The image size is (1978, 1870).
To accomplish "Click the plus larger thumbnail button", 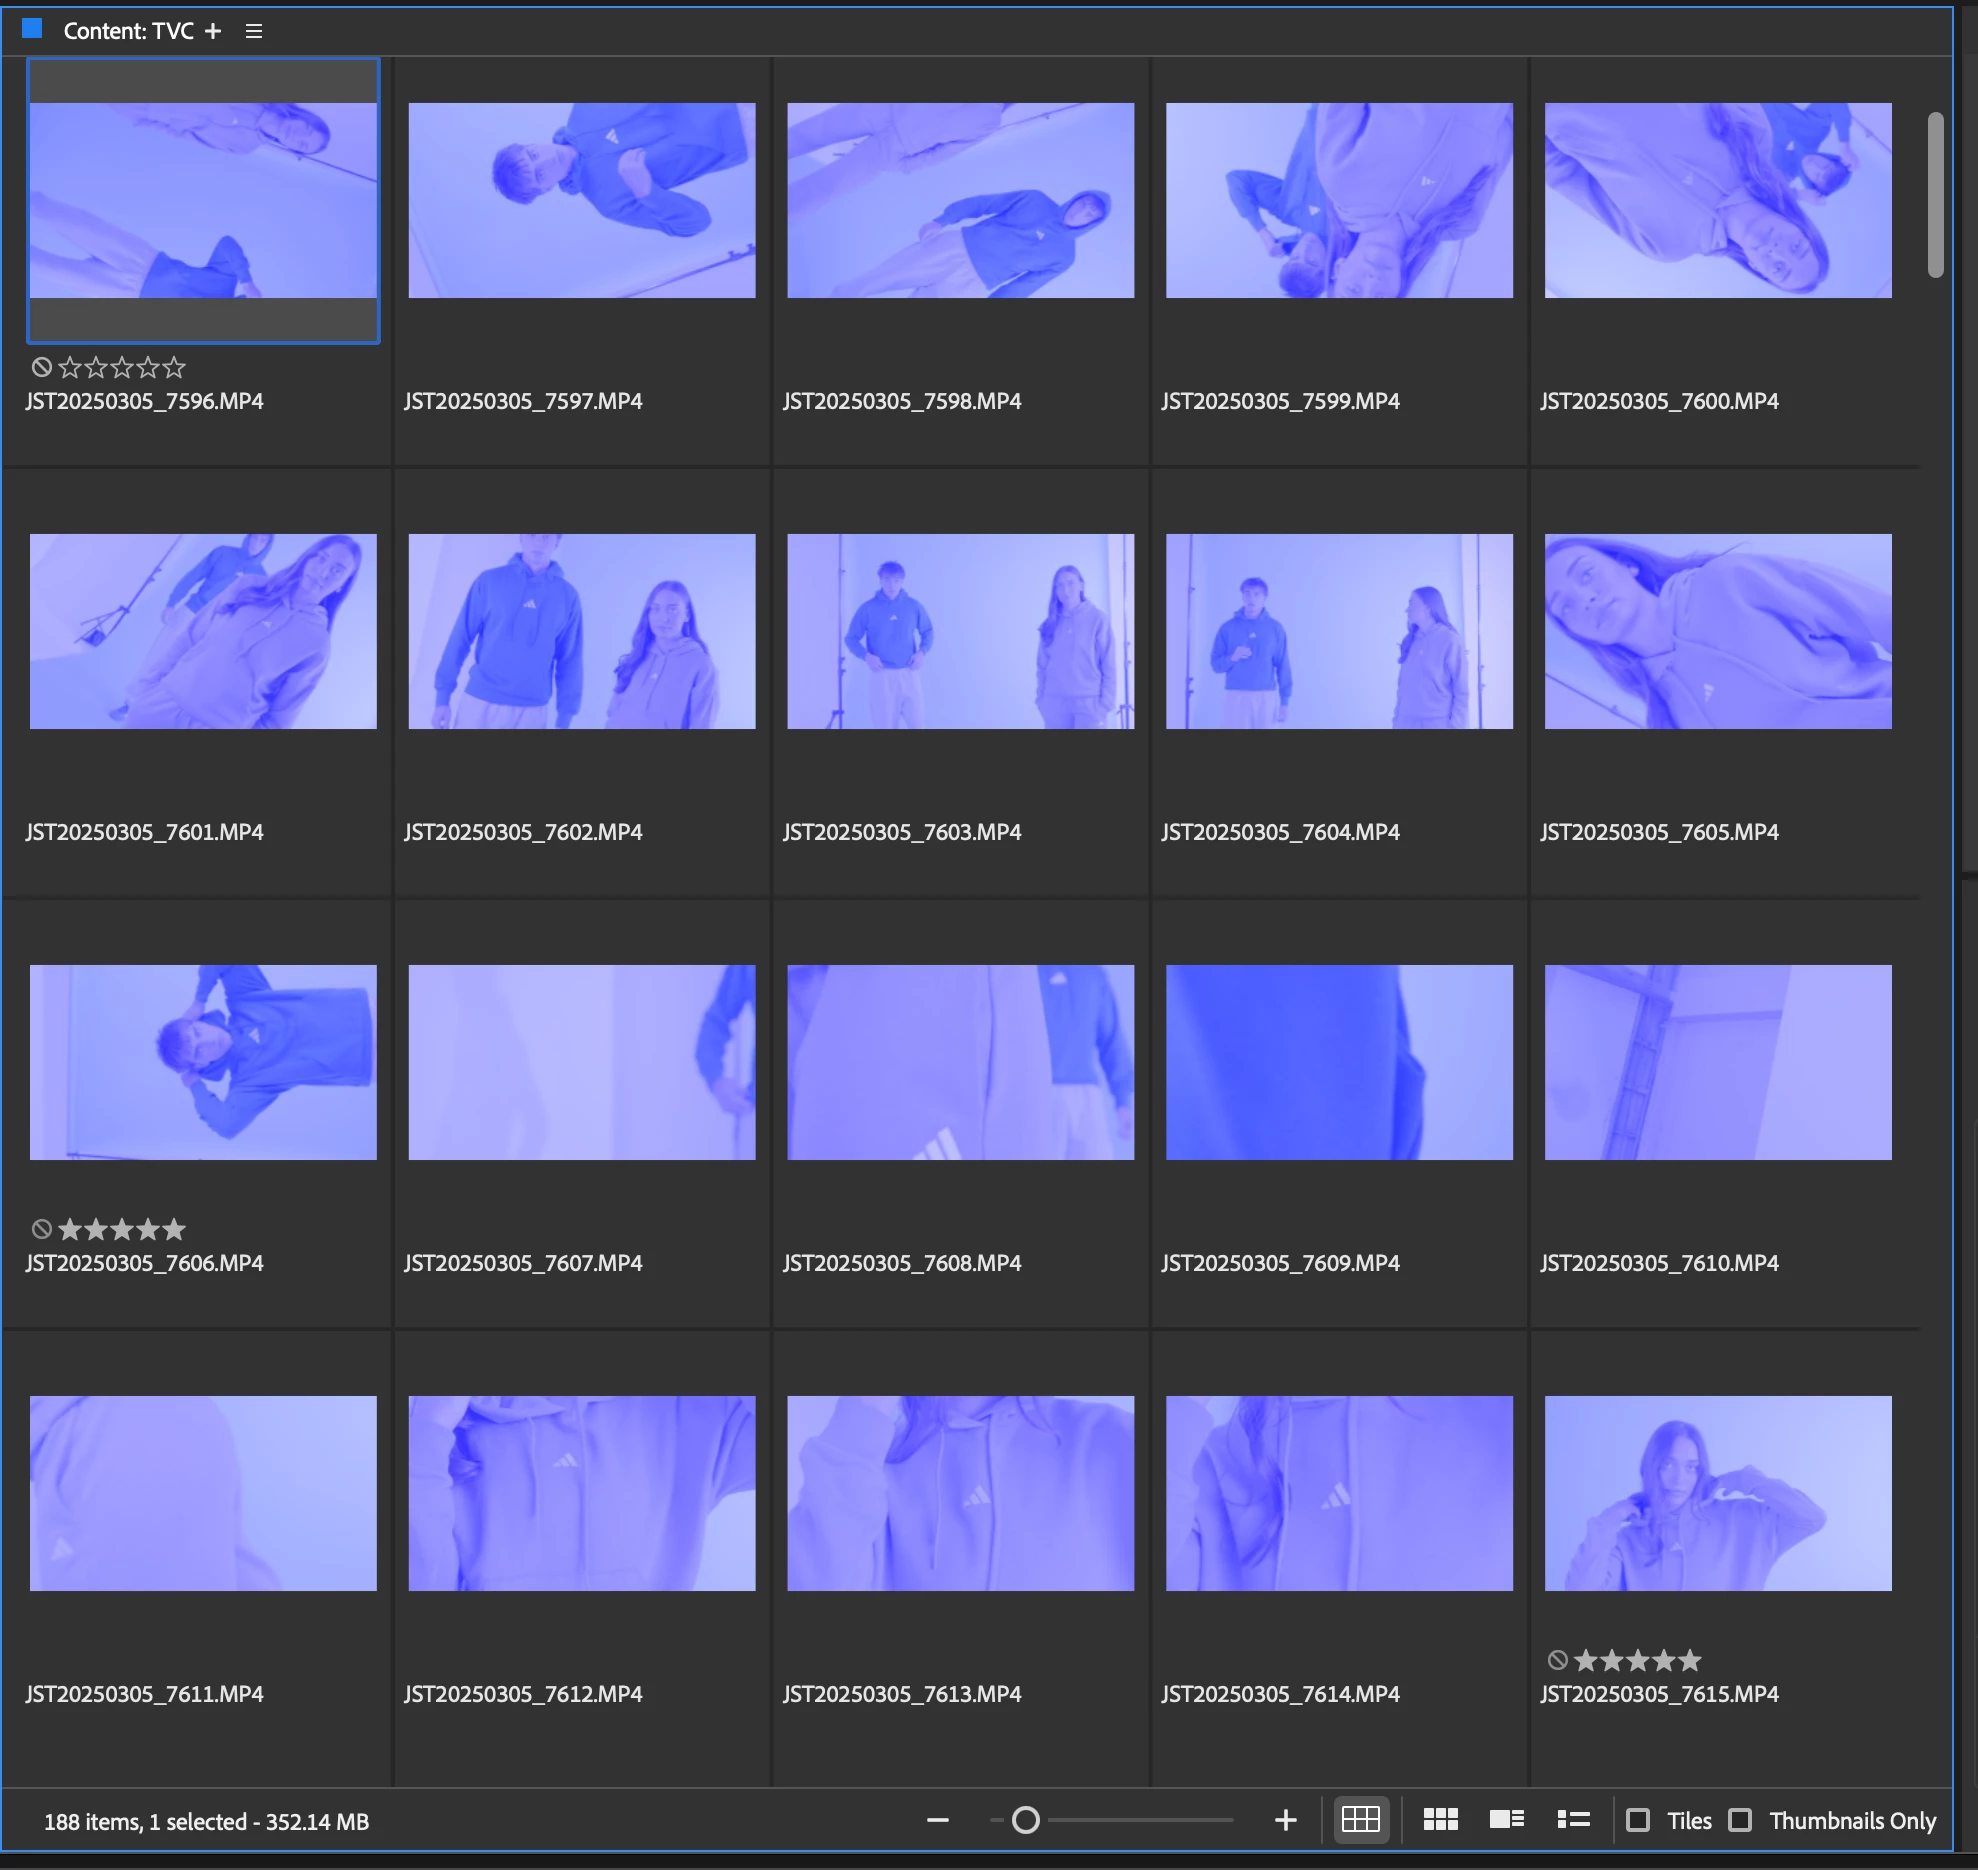I will pyautogui.click(x=1286, y=1820).
